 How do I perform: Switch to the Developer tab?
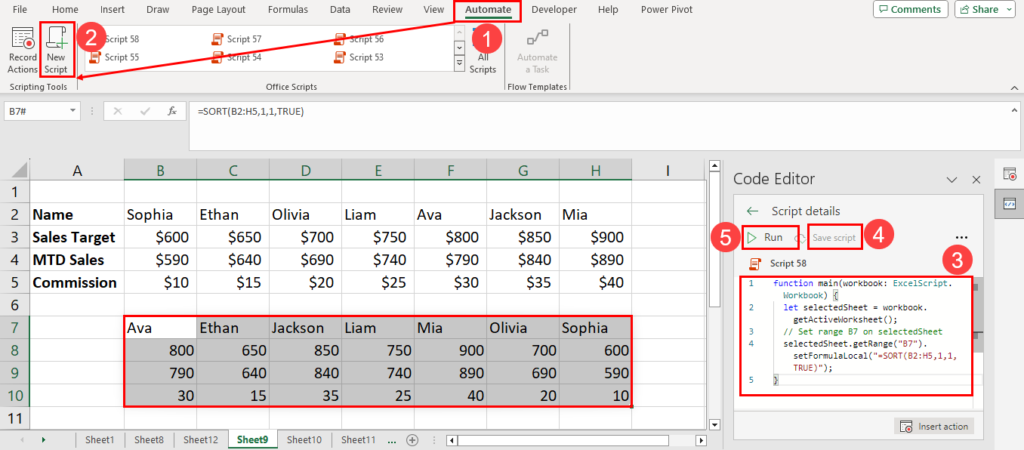(554, 10)
